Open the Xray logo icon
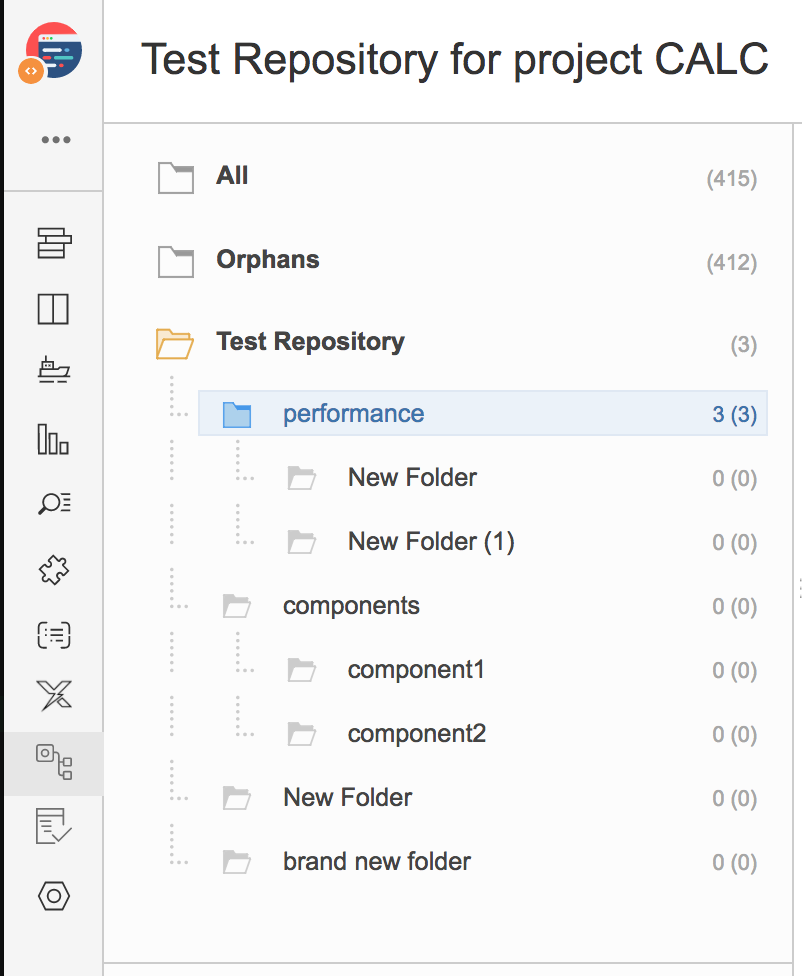This screenshot has width=802, height=976. 54,695
